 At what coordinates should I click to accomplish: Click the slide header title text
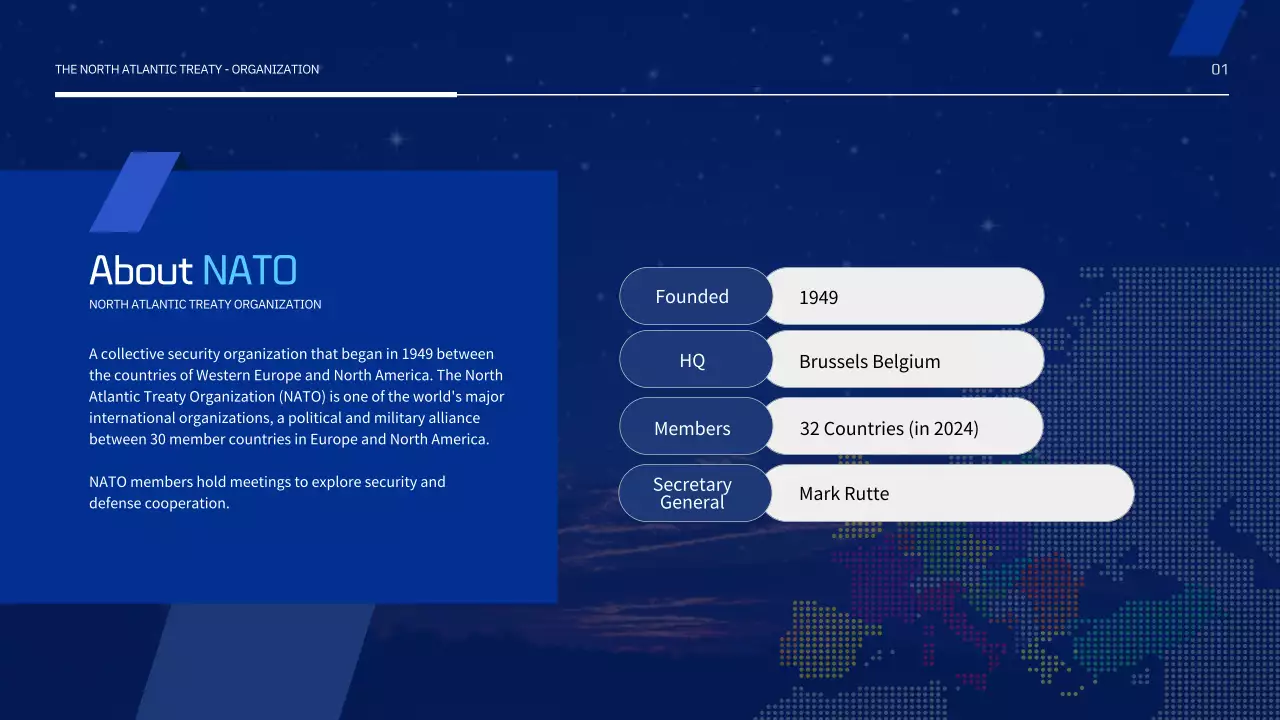187,70
